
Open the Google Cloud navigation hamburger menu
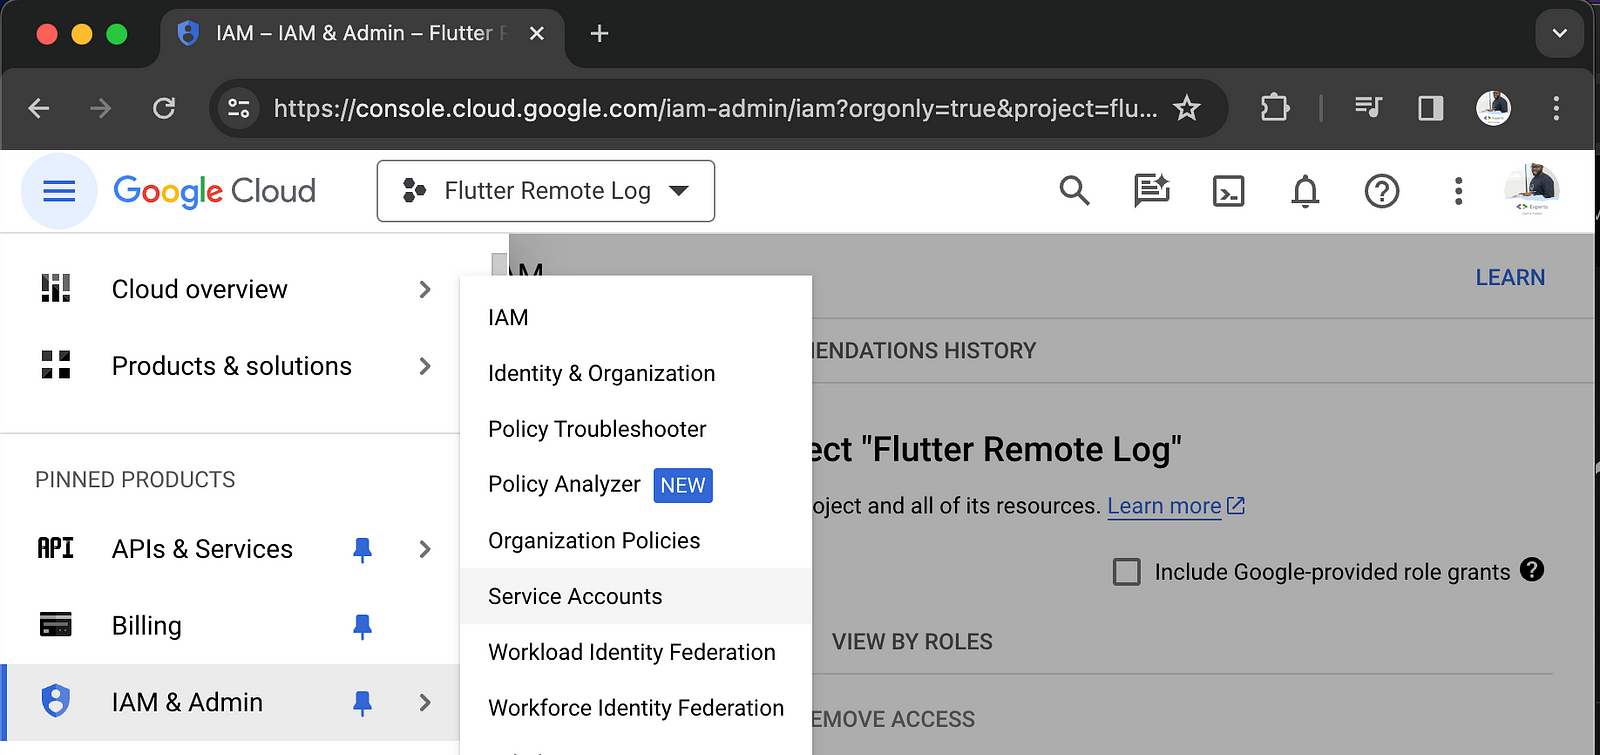(x=59, y=191)
